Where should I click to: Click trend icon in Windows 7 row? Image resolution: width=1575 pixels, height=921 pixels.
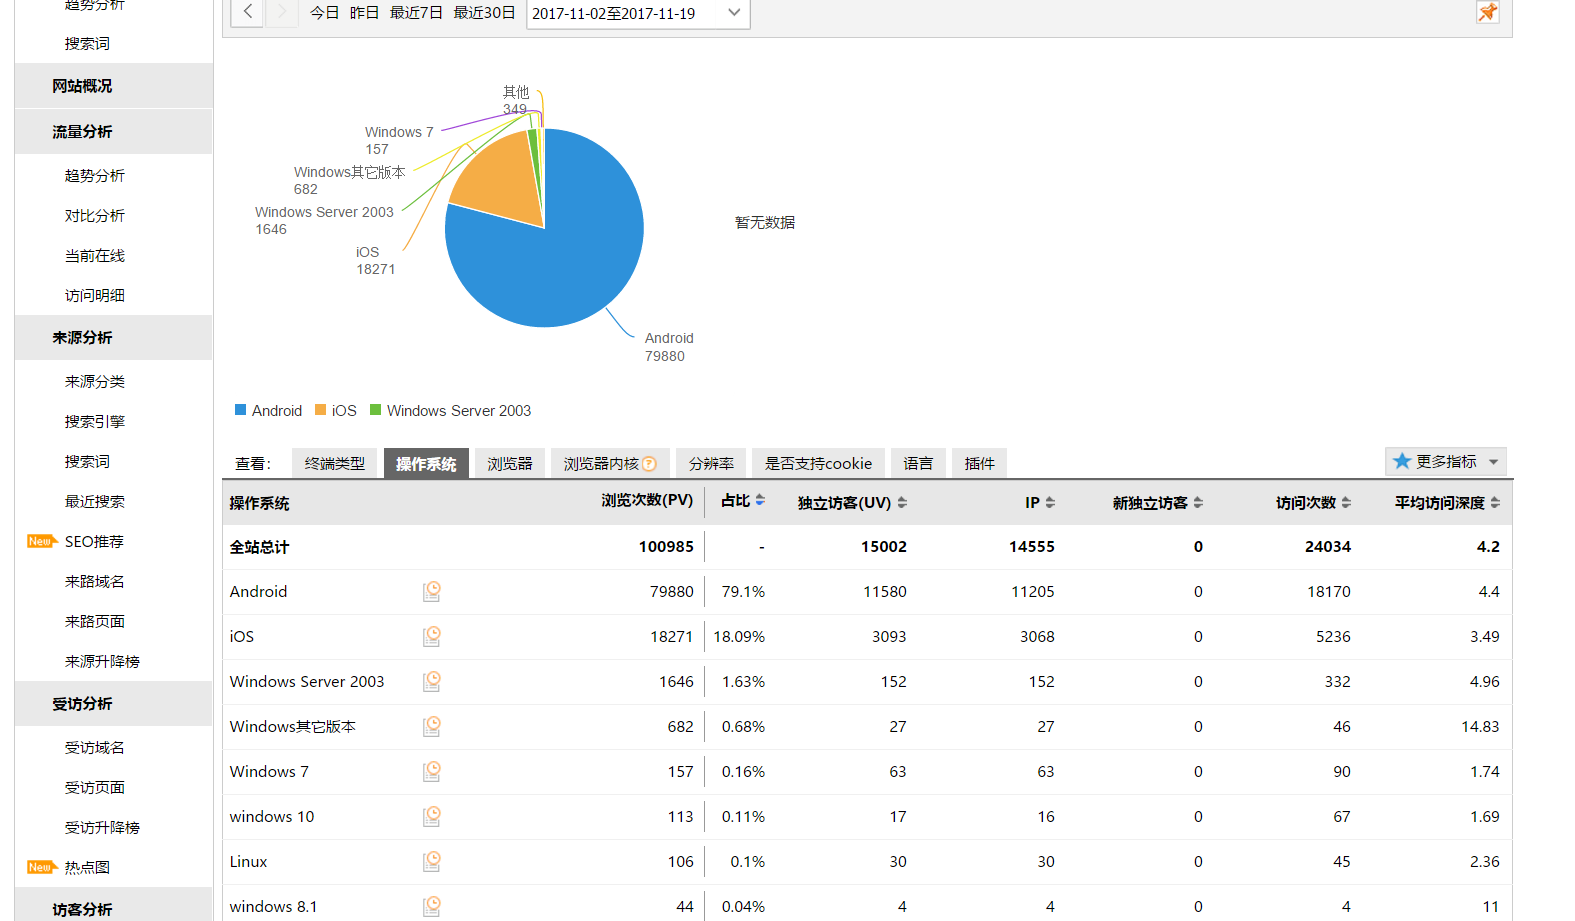pos(431,772)
